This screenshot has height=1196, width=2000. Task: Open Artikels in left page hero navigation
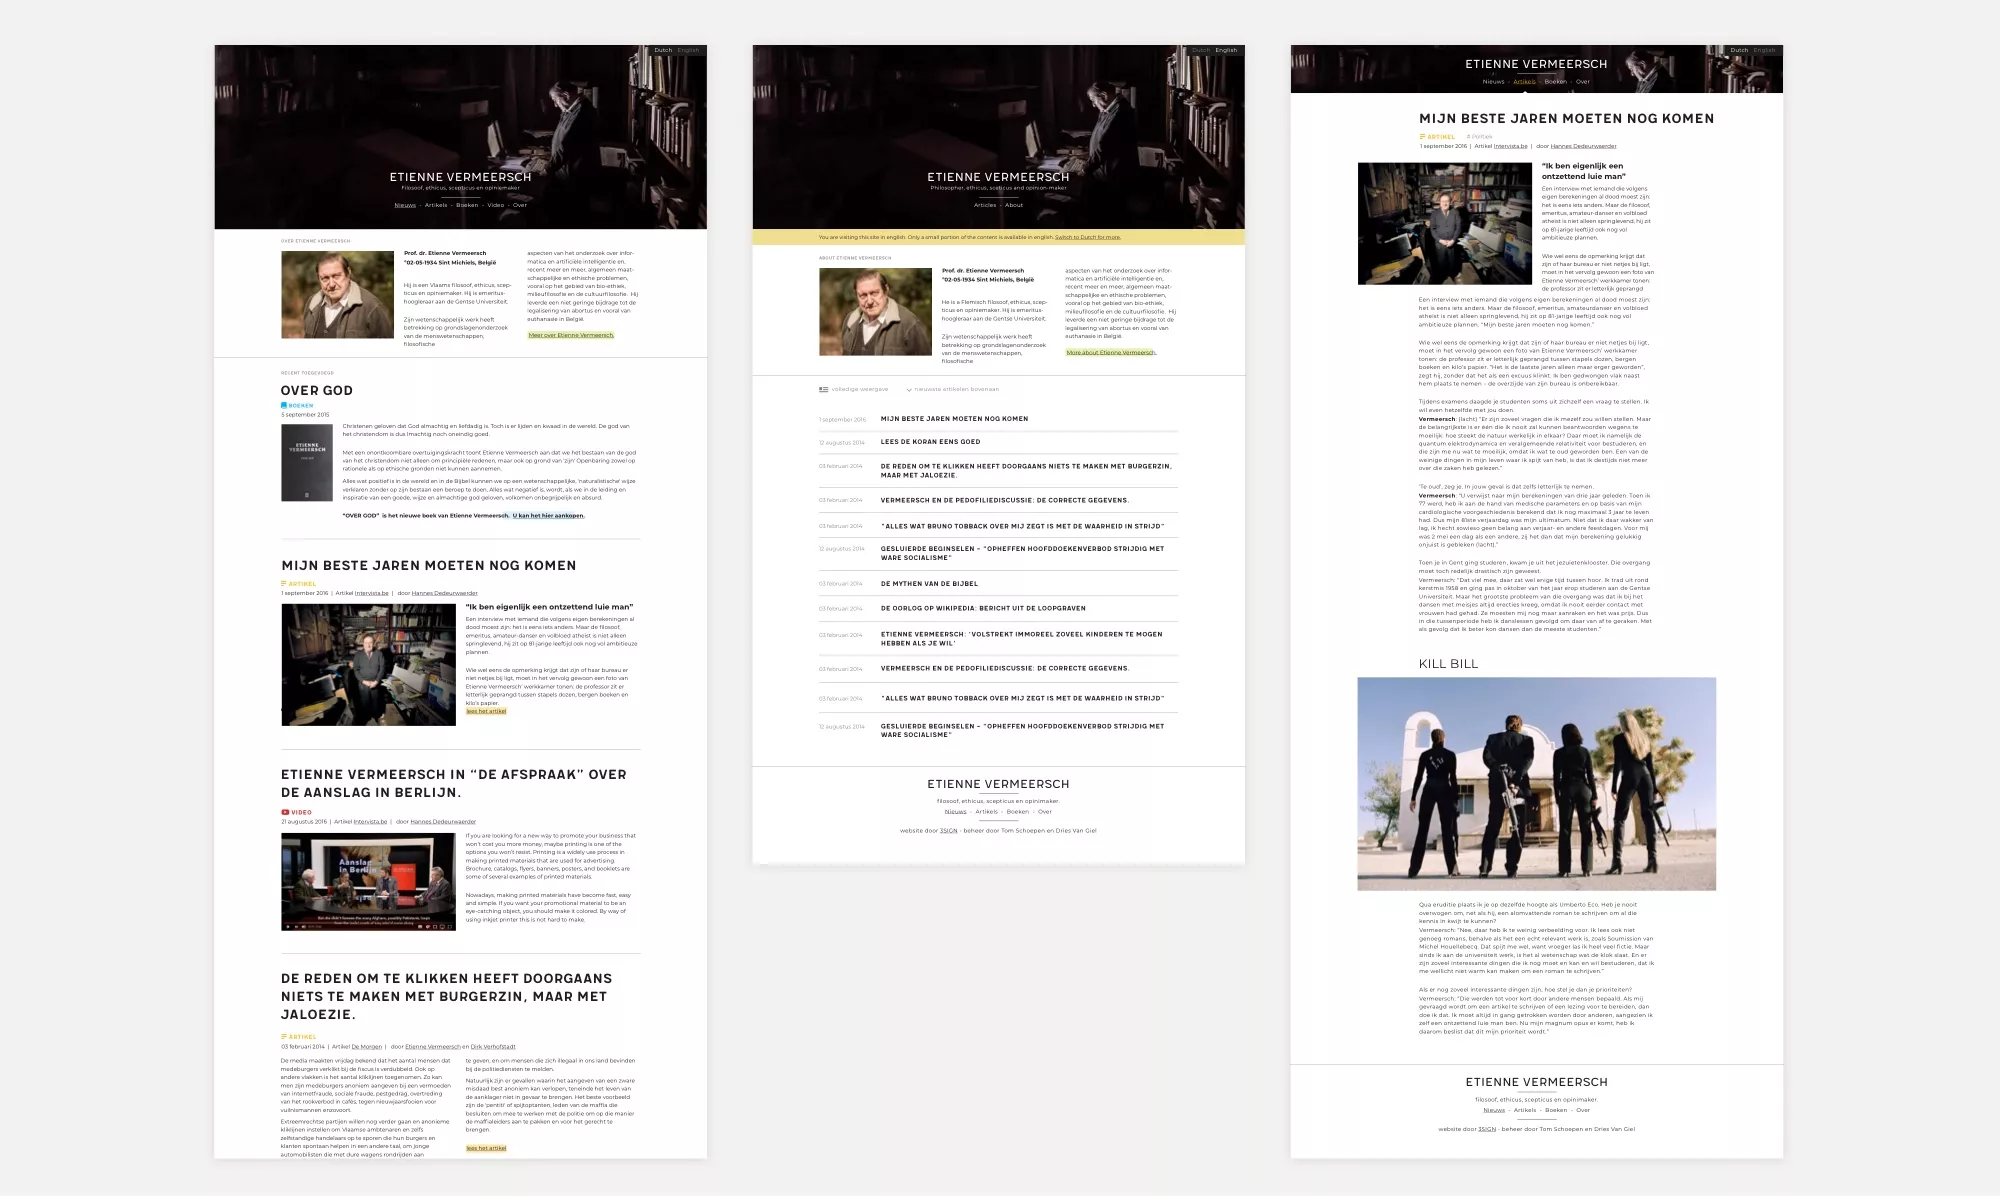[x=436, y=205]
